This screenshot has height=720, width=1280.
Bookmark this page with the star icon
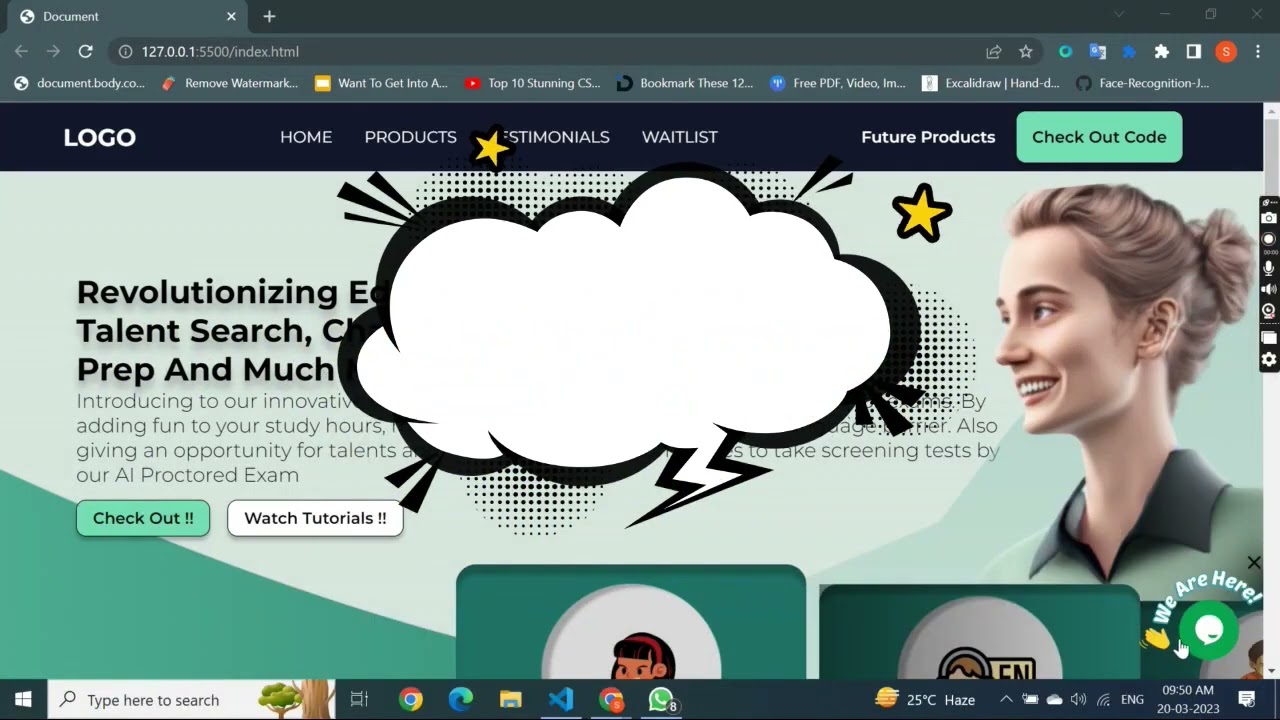[x=1025, y=52]
